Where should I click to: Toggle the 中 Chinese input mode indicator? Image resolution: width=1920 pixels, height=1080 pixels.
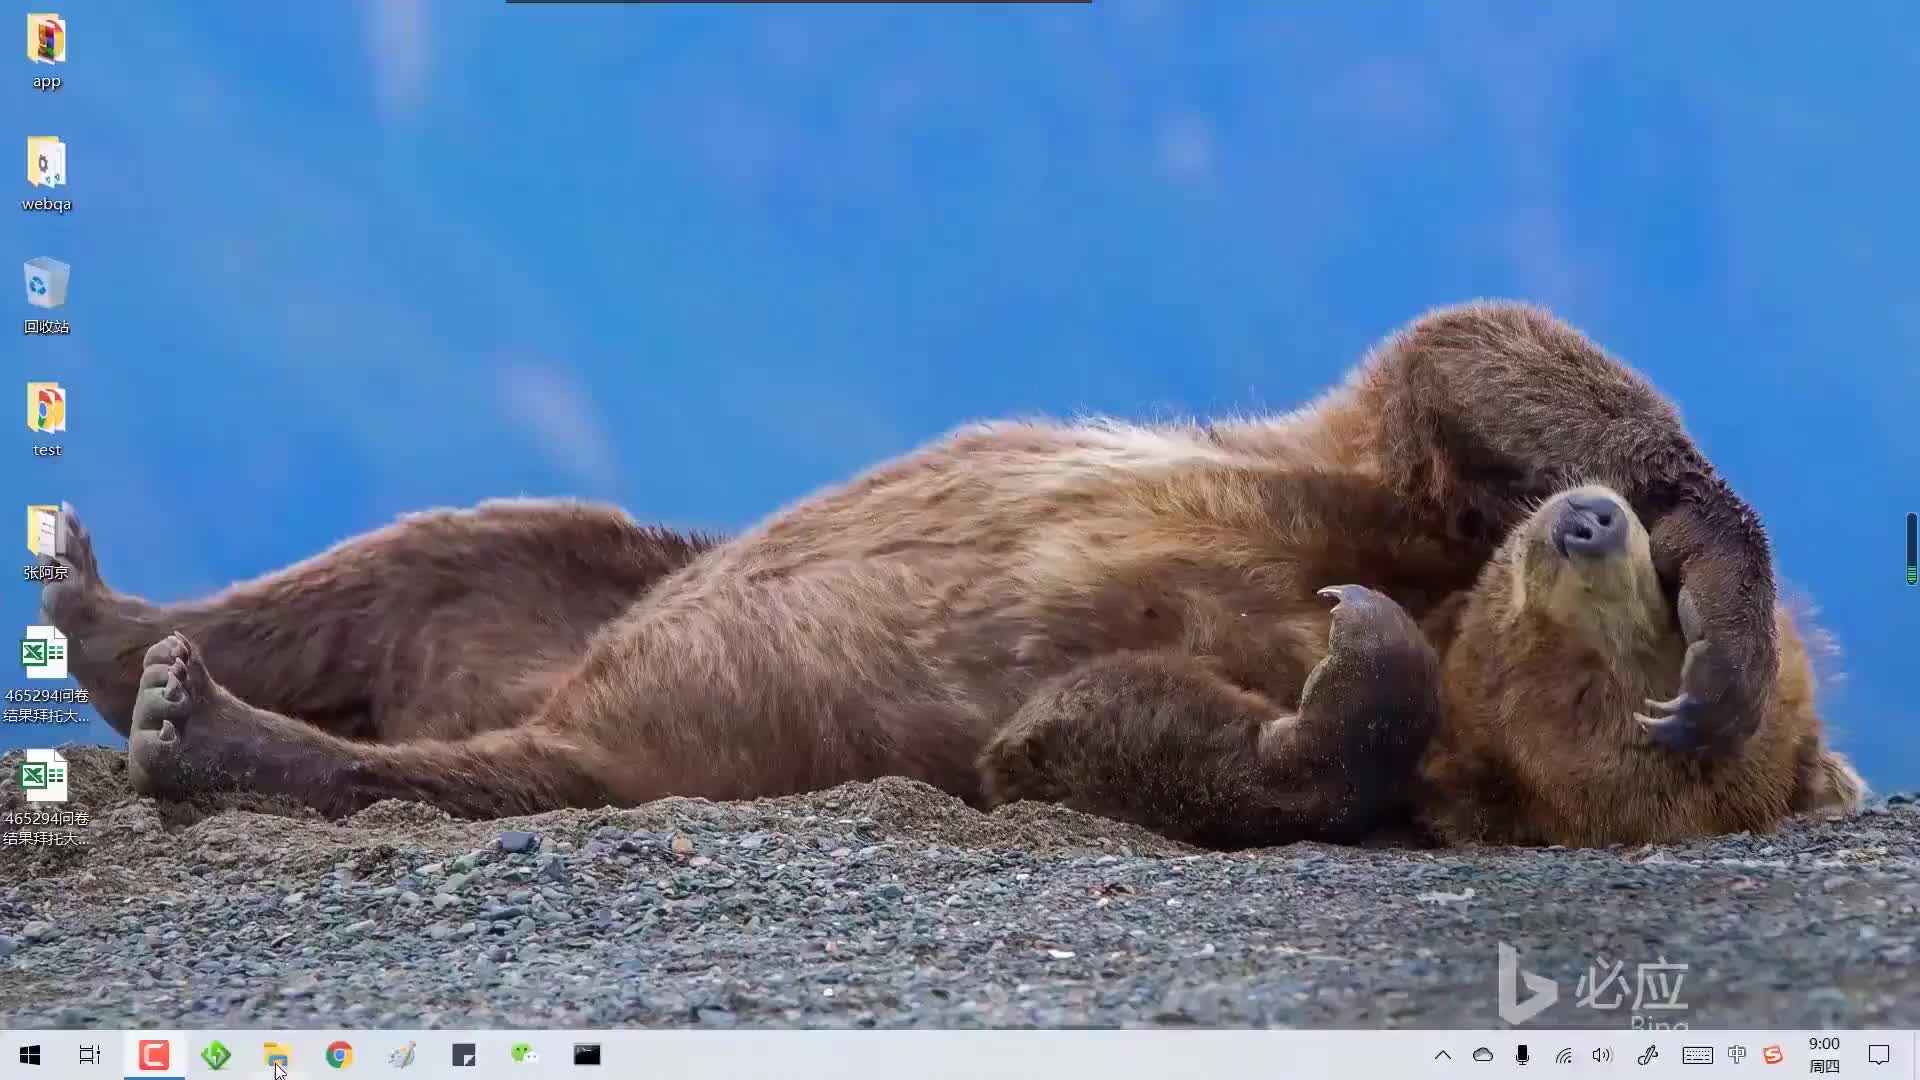(x=1737, y=1055)
